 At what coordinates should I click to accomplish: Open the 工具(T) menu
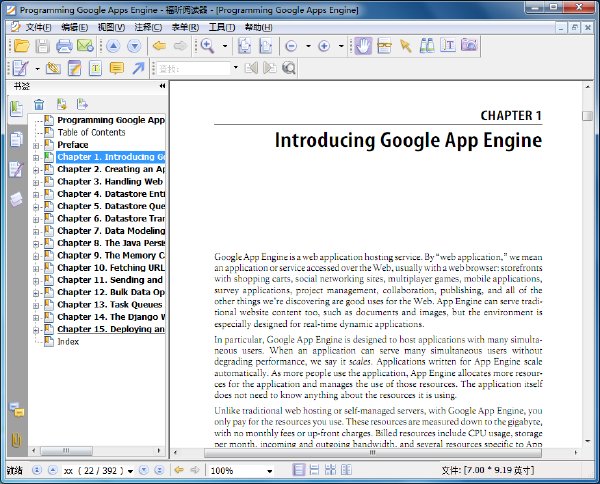click(222, 28)
